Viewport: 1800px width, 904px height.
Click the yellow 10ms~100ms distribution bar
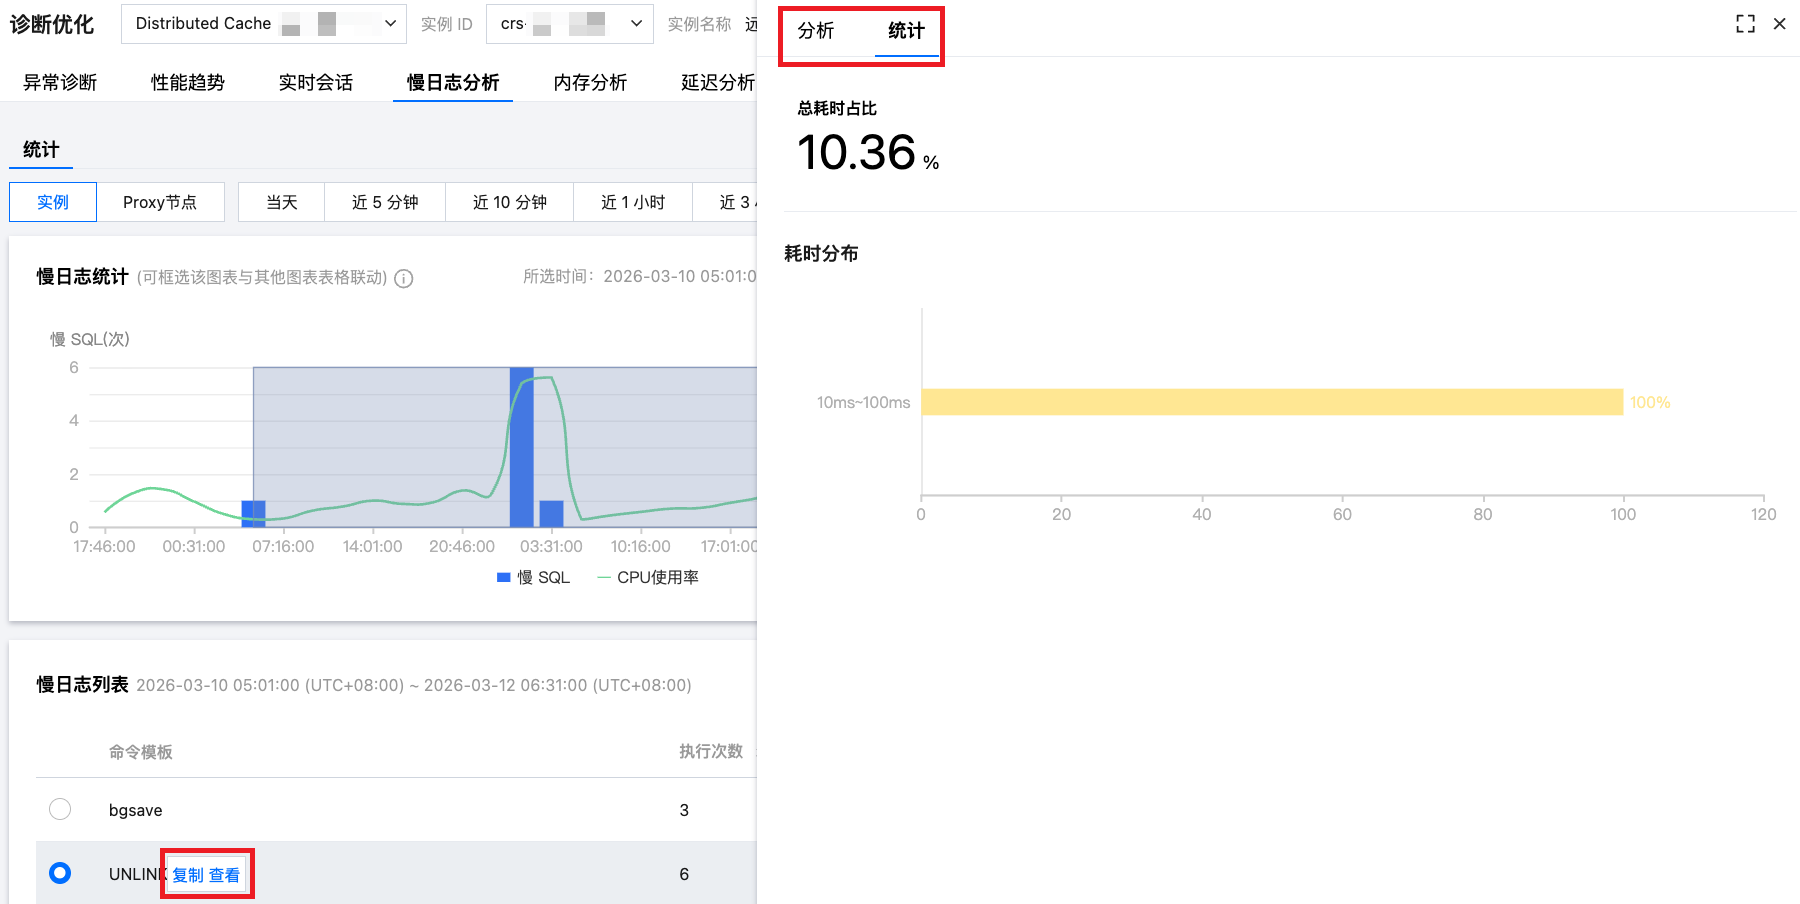pyautogui.click(x=1270, y=402)
